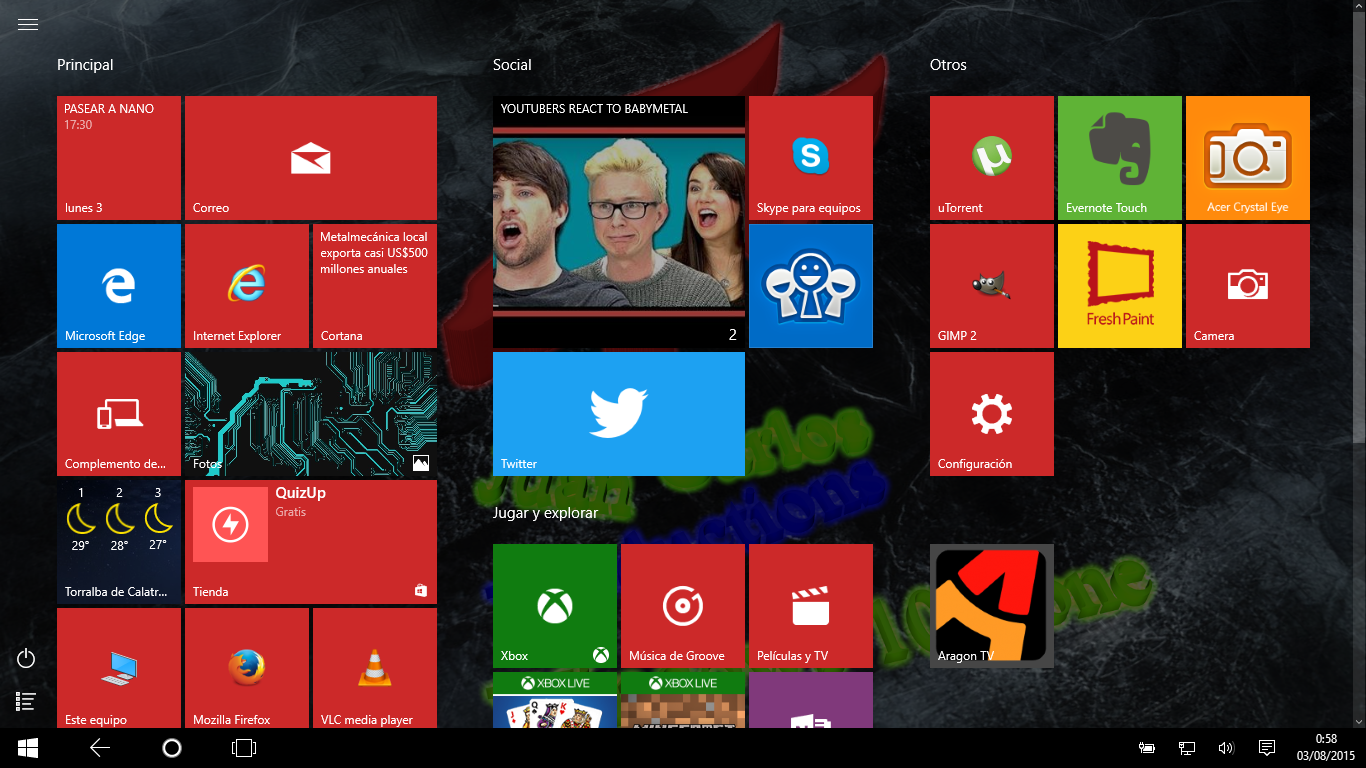Screen dimensions: 1366x768
Task: Open the weather tile for Torralba de Calatrava
Action: [119, 542]
